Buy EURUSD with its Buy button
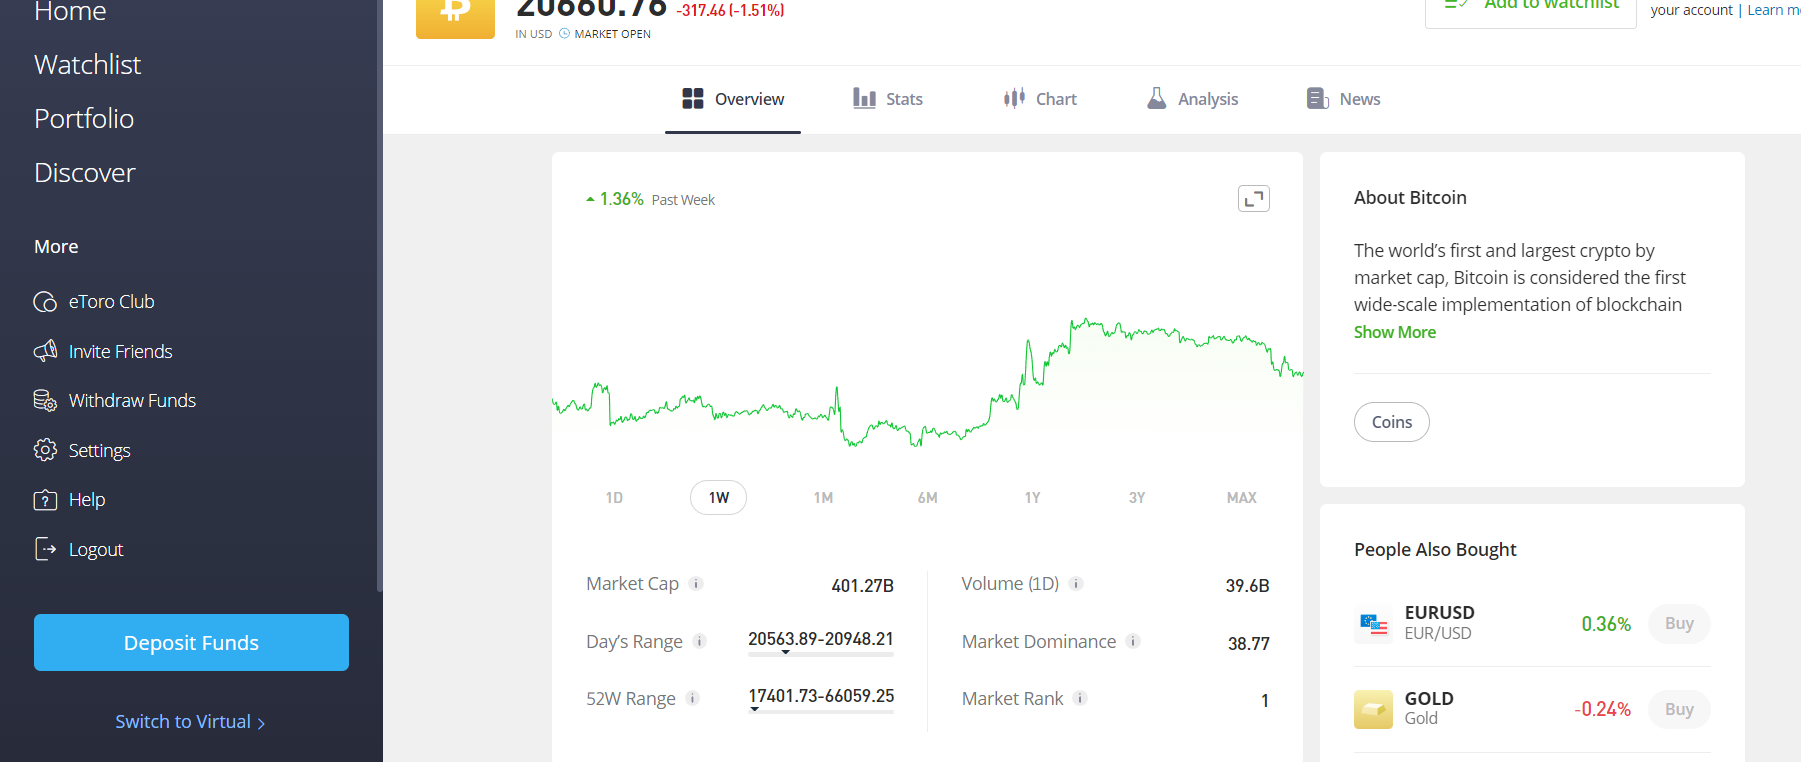The width and height of the screenshot is (1801, 762). [x=1679, y=624]
